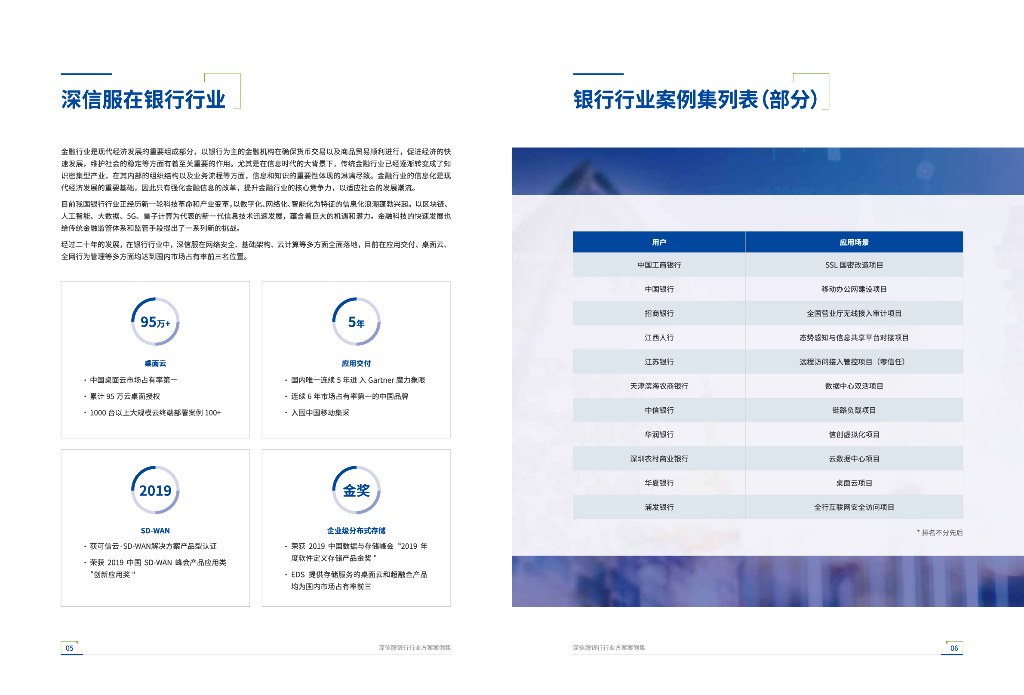Screen dimensions: 1024x695
Task: Click table cell '信创虚拟化项目'
Action: tap(854, 434)
